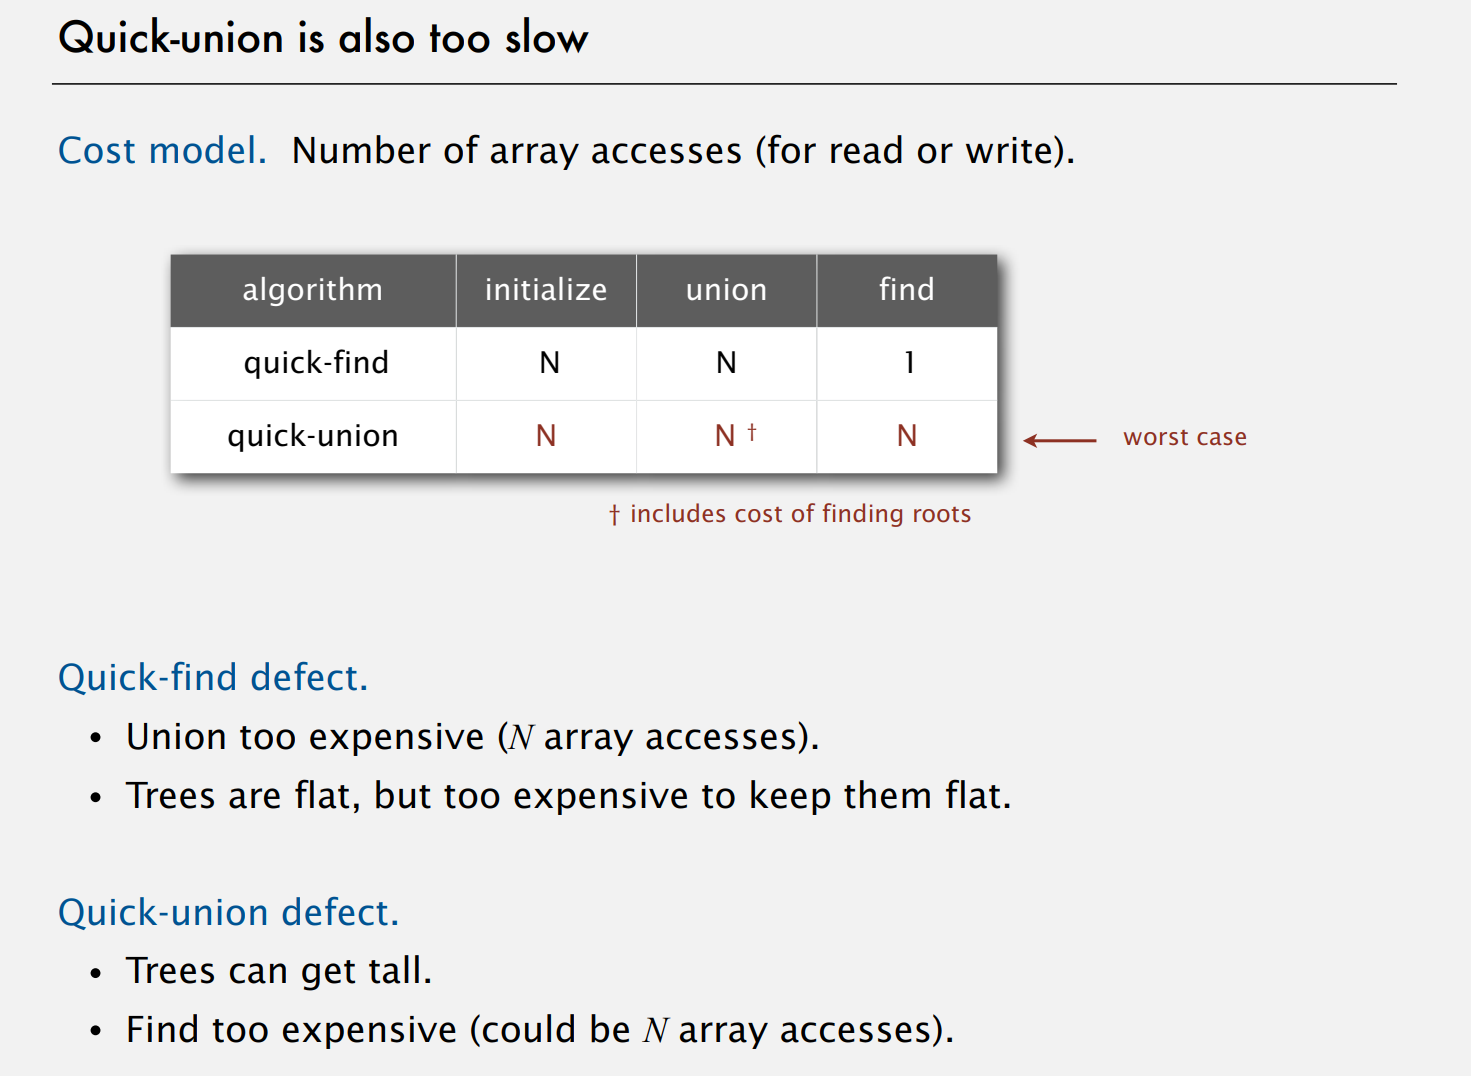Select the "union" column header
The width and height of the screenshot is (1471, 1076).
pos(726,290)
